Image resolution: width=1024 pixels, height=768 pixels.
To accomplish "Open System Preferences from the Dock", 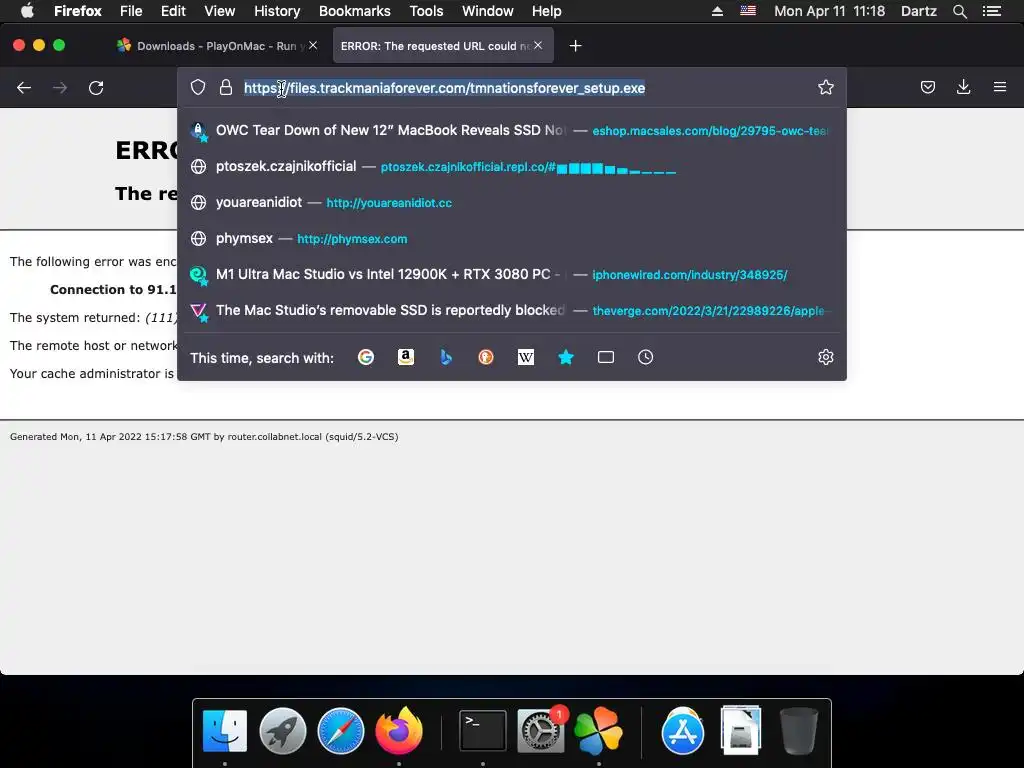I will coord(541,731).
